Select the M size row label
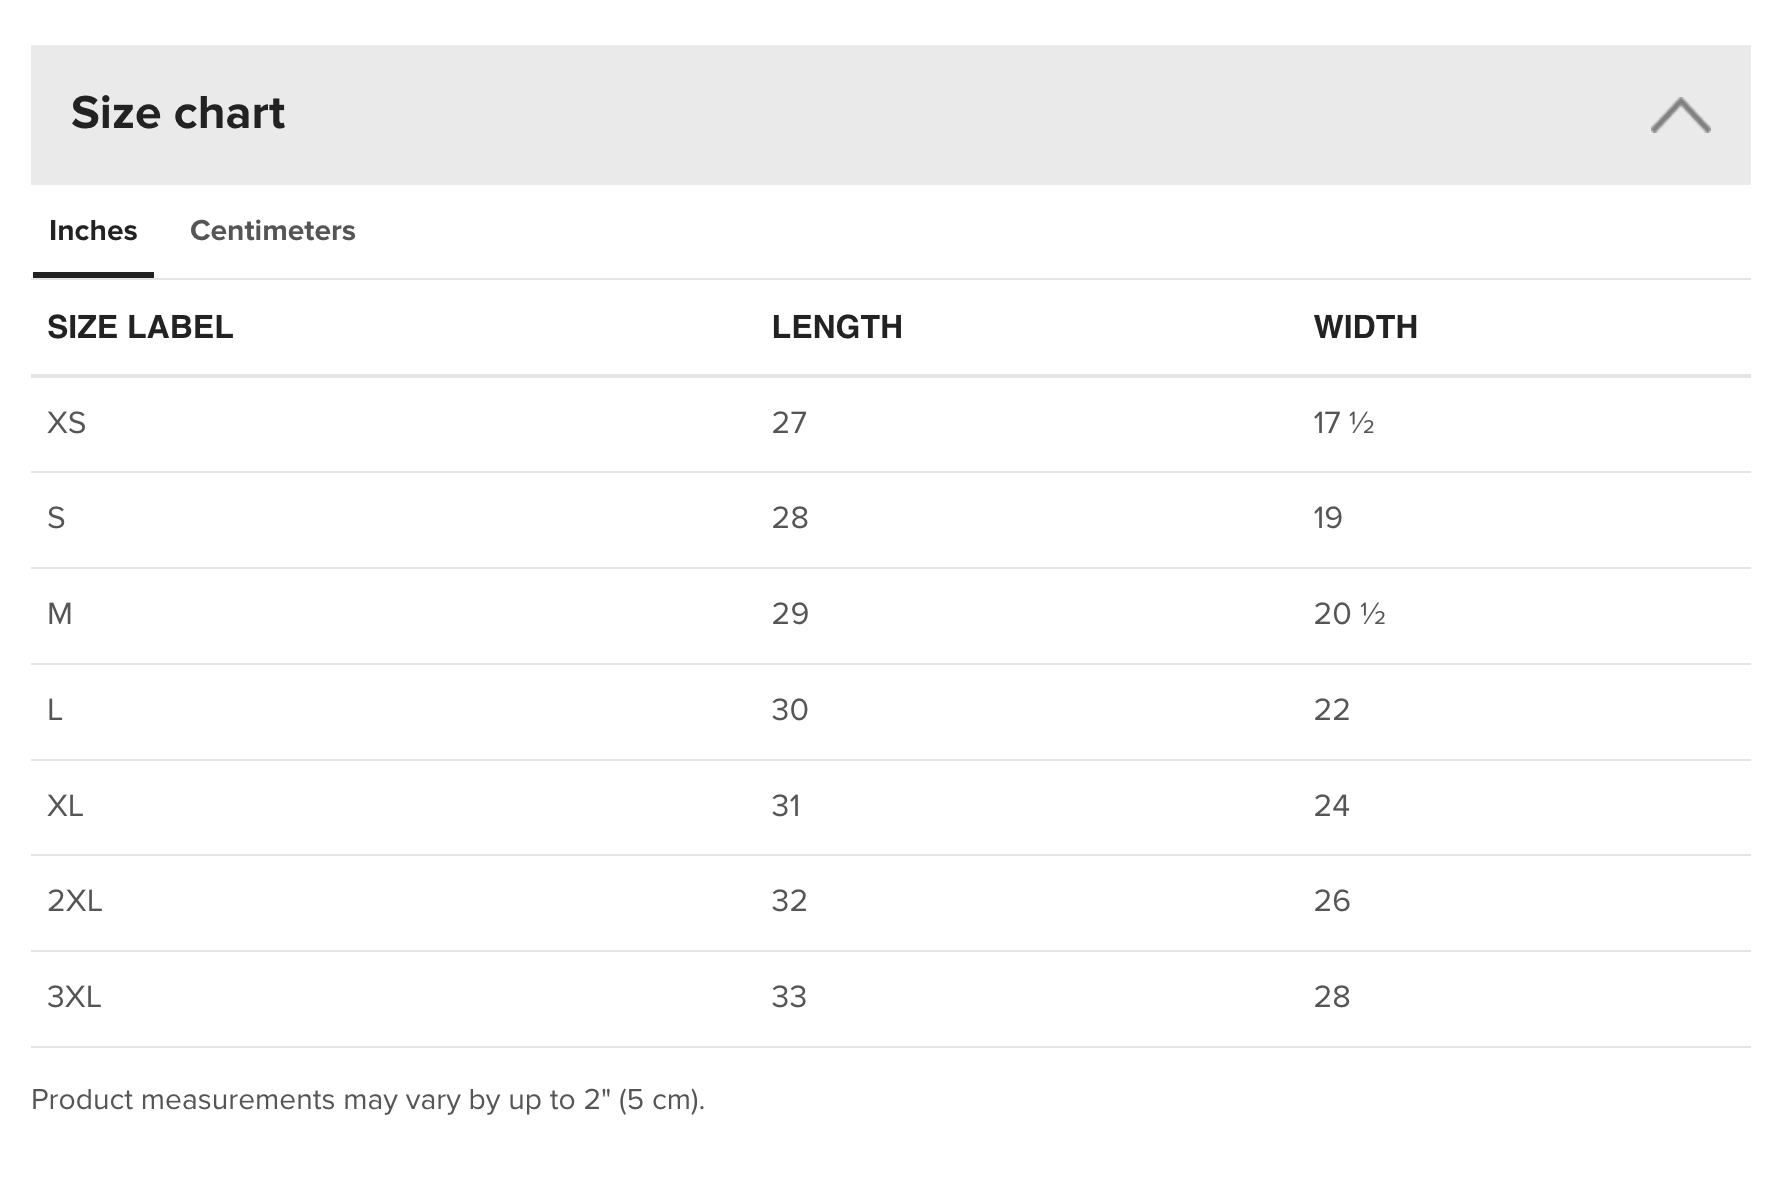 (x=60, y=614)
